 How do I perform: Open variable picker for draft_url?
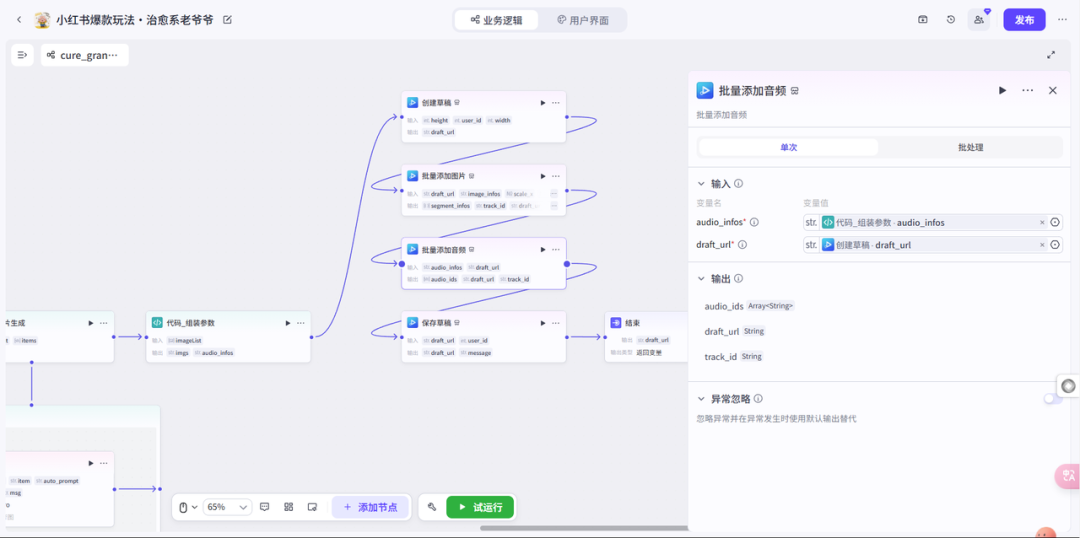[x=1055, y=245]
